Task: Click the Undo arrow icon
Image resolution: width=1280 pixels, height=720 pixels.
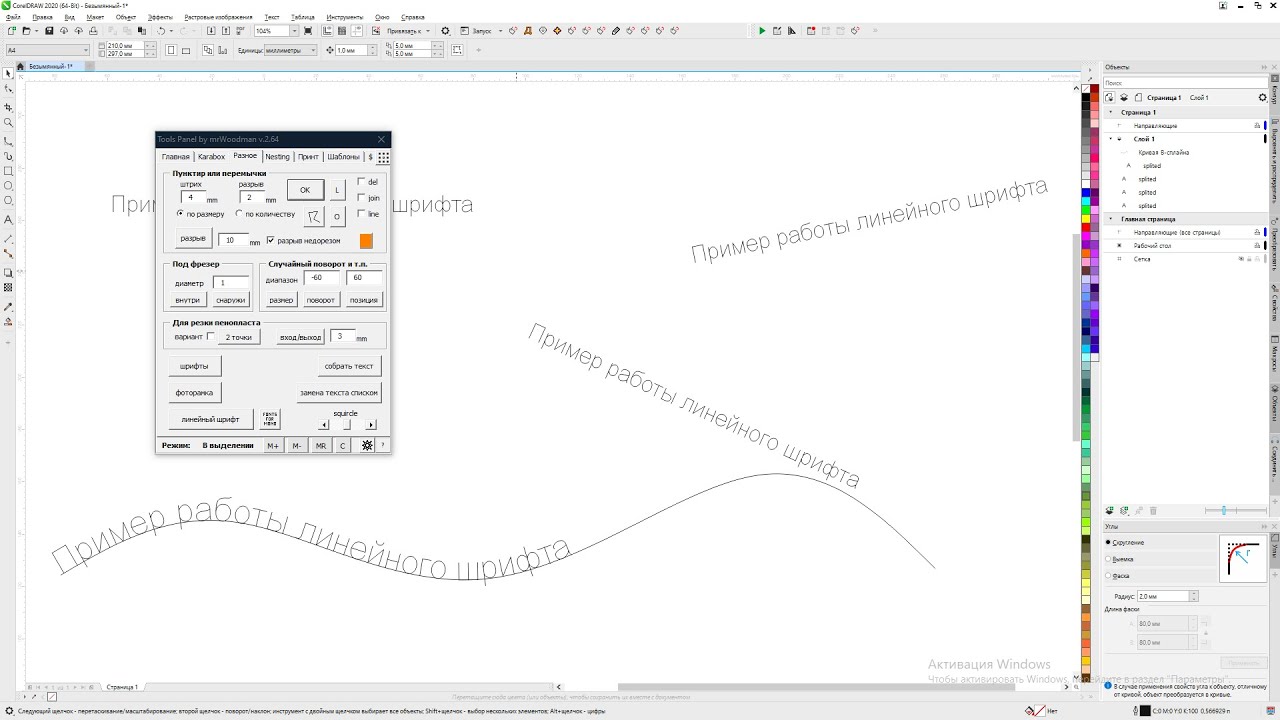Action: click(161, 31)
